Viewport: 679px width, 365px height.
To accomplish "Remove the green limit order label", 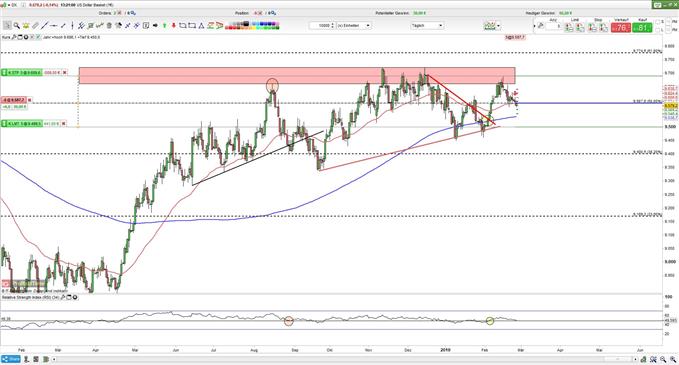I will [x=64, y=124].
